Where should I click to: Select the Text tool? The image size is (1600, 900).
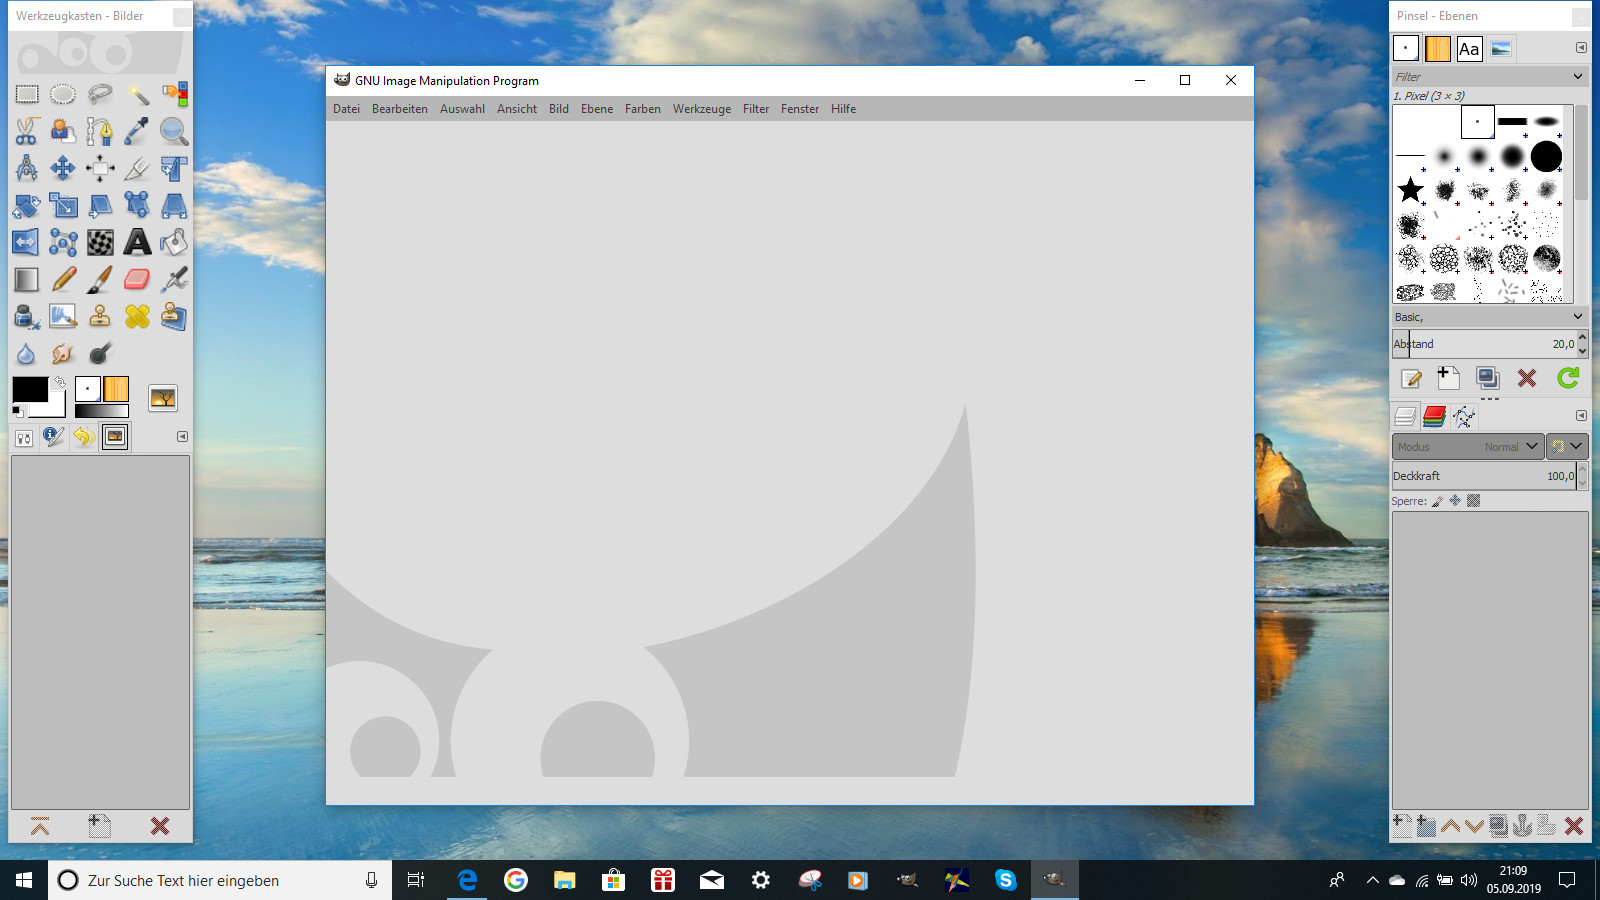click(x=137, y=242)
